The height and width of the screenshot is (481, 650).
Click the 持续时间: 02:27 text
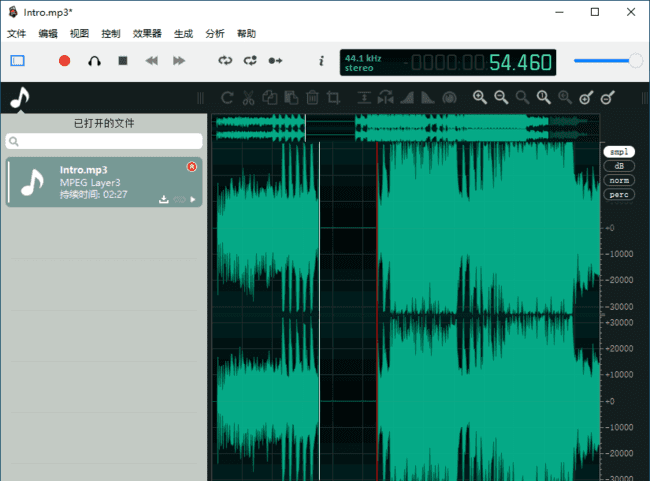pyautogui.click(x=94, y=194)
